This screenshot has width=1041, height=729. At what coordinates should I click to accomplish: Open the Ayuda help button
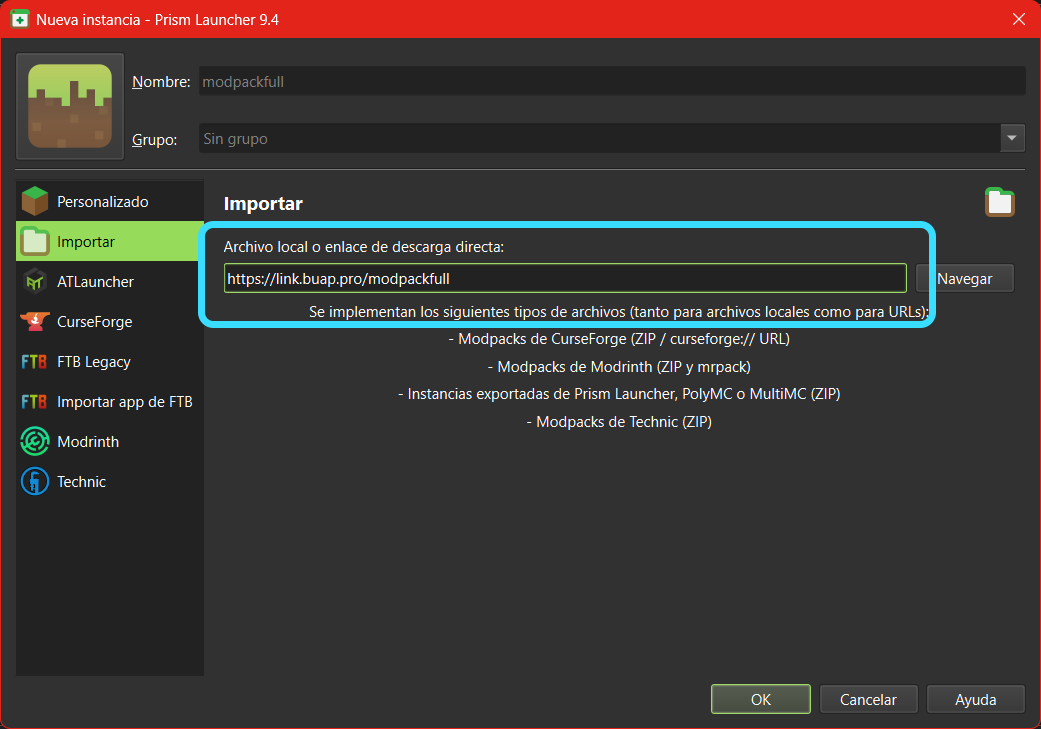975,700
